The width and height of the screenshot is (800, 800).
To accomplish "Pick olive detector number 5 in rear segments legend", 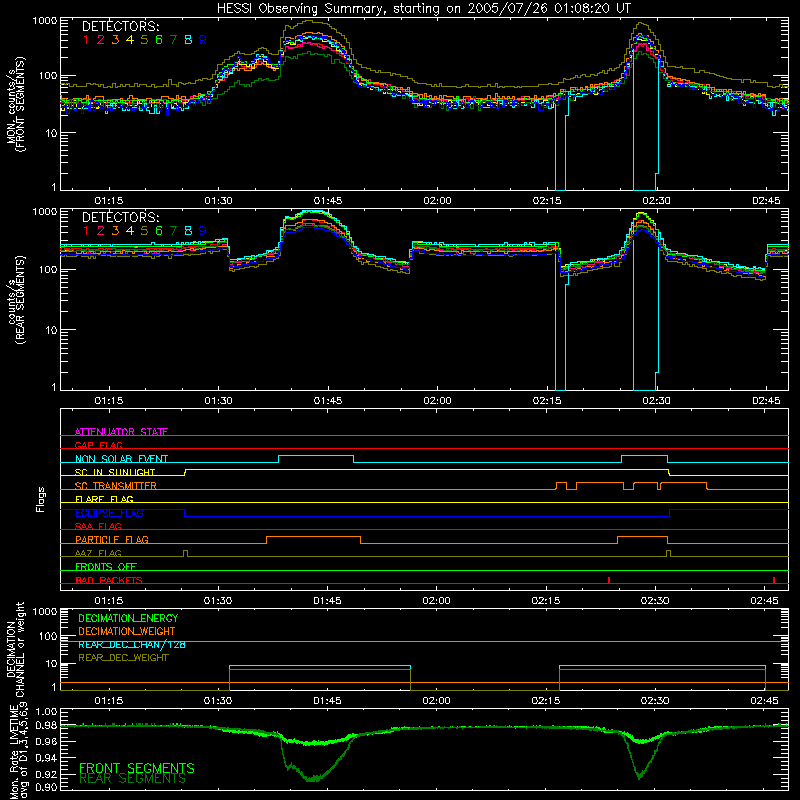I will pyautogui.click(x=144, y=231).
